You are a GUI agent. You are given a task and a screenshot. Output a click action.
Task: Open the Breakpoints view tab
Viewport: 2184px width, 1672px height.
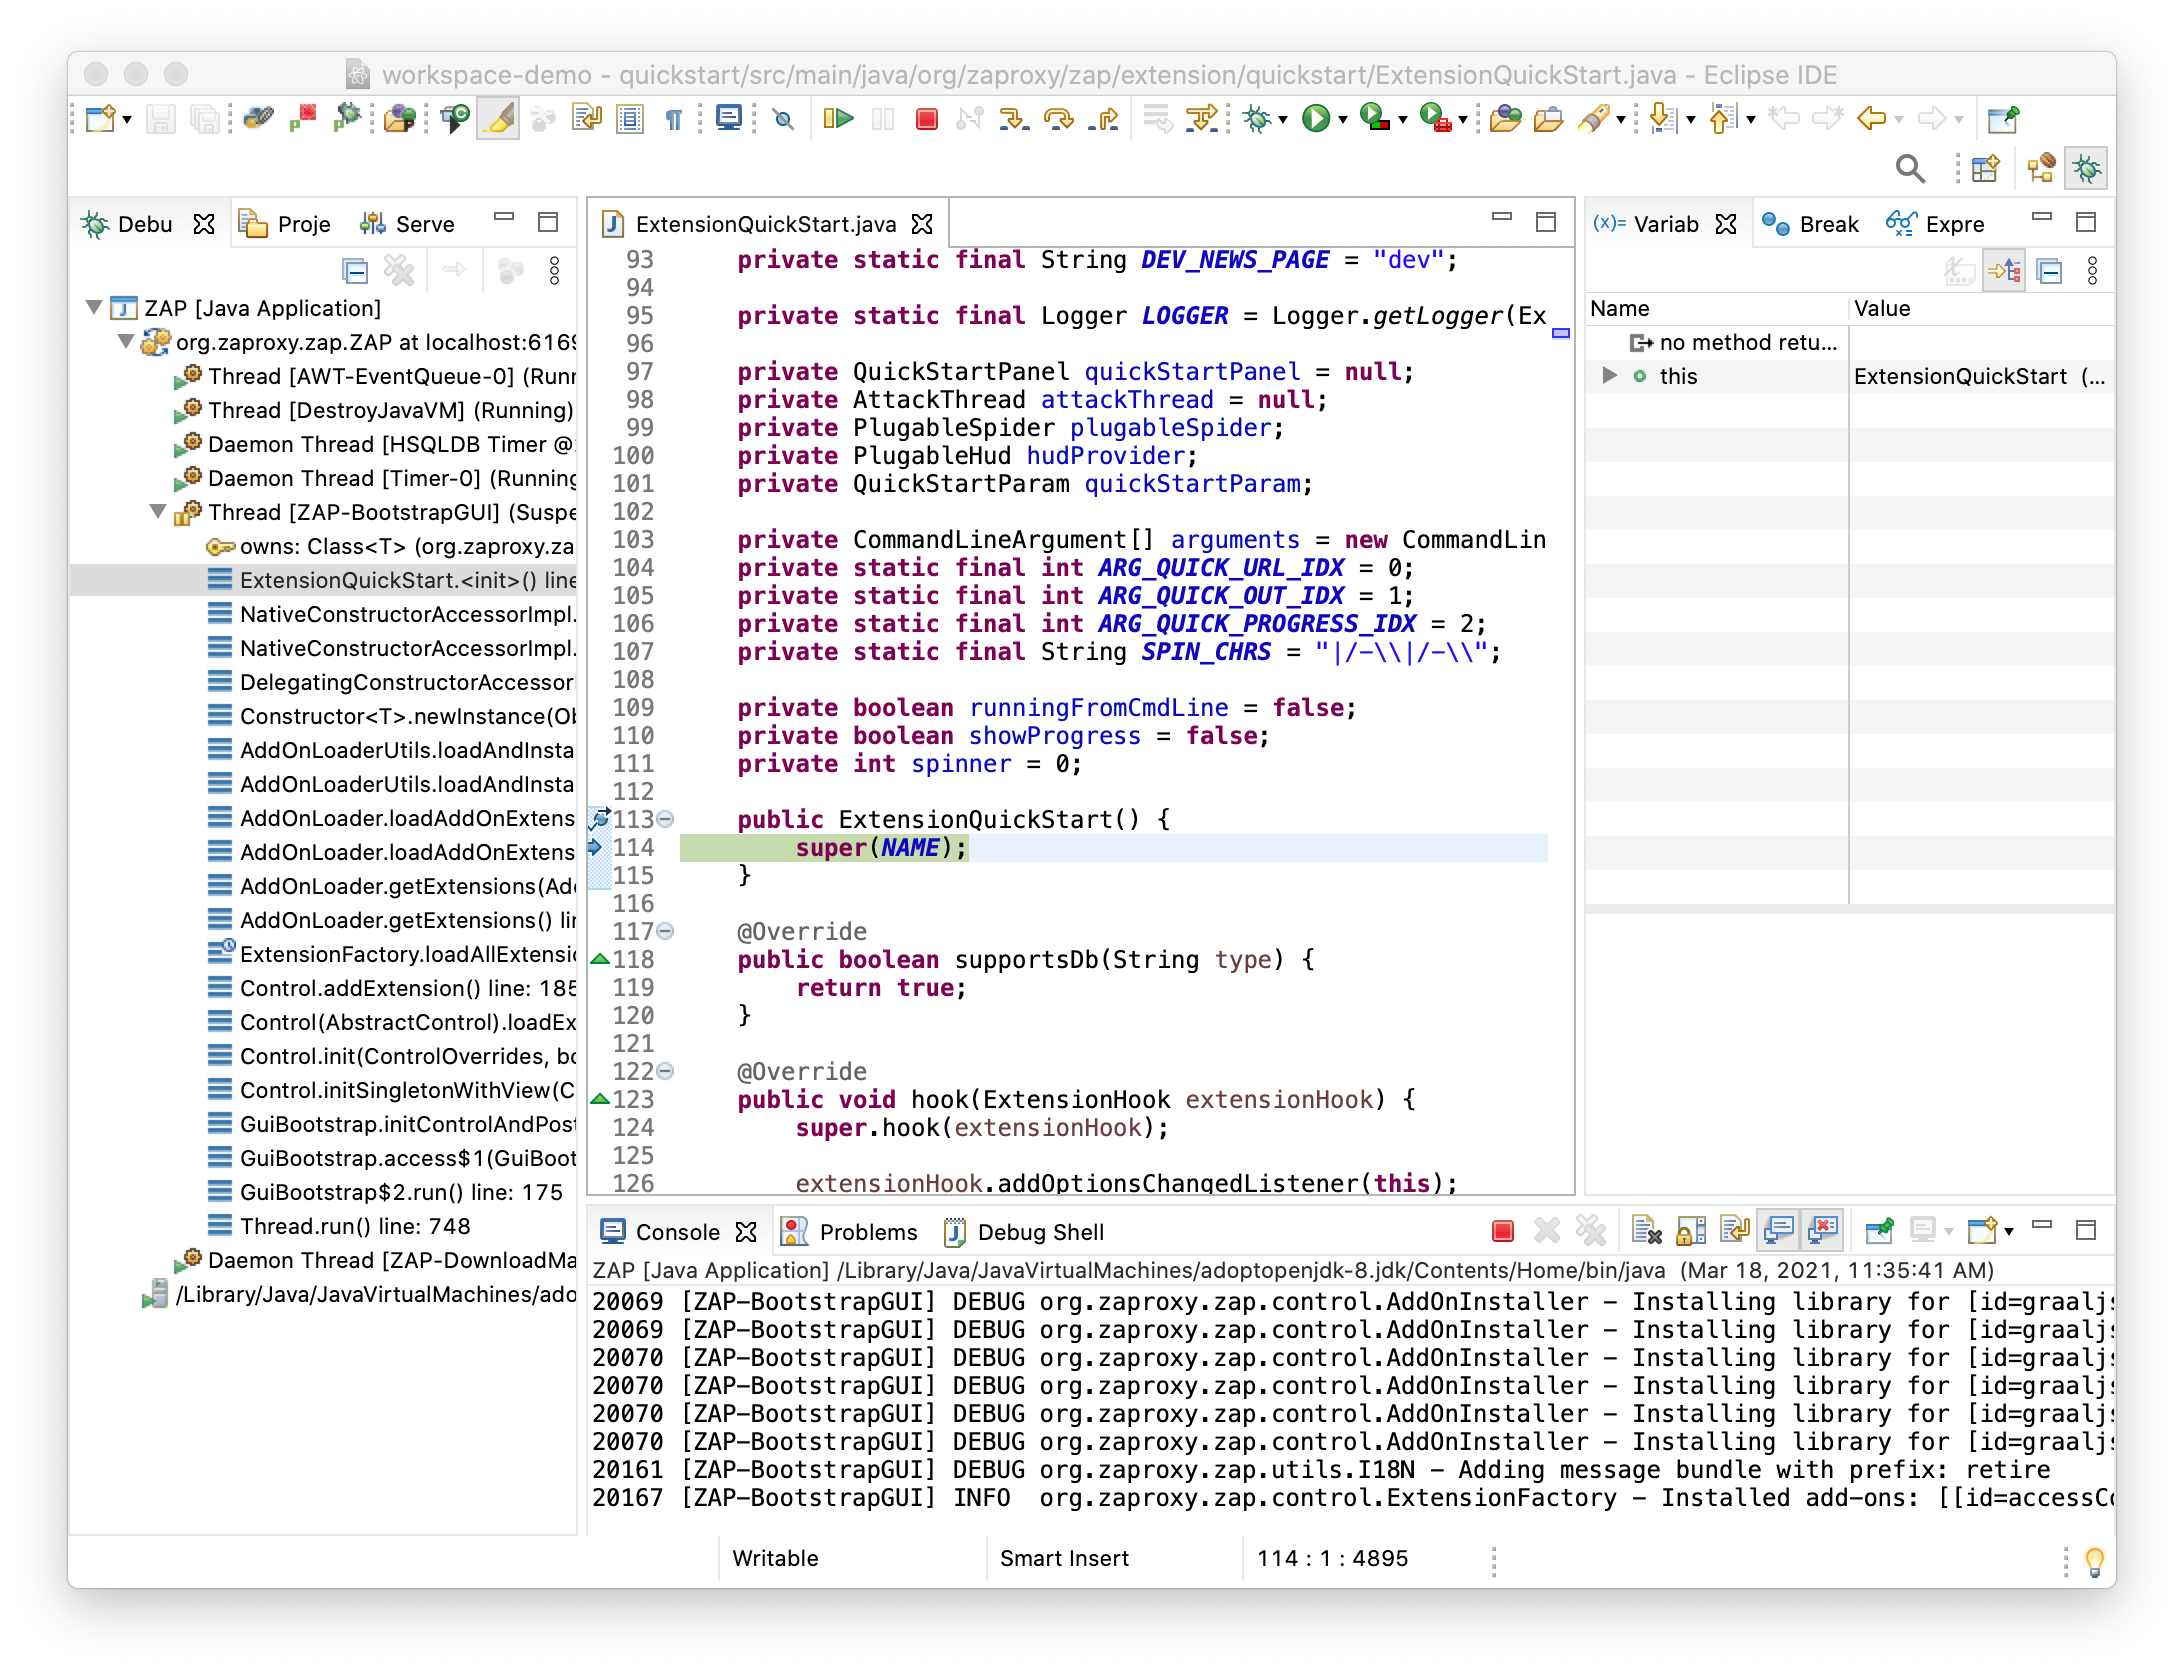click(x=1813, y=223)
